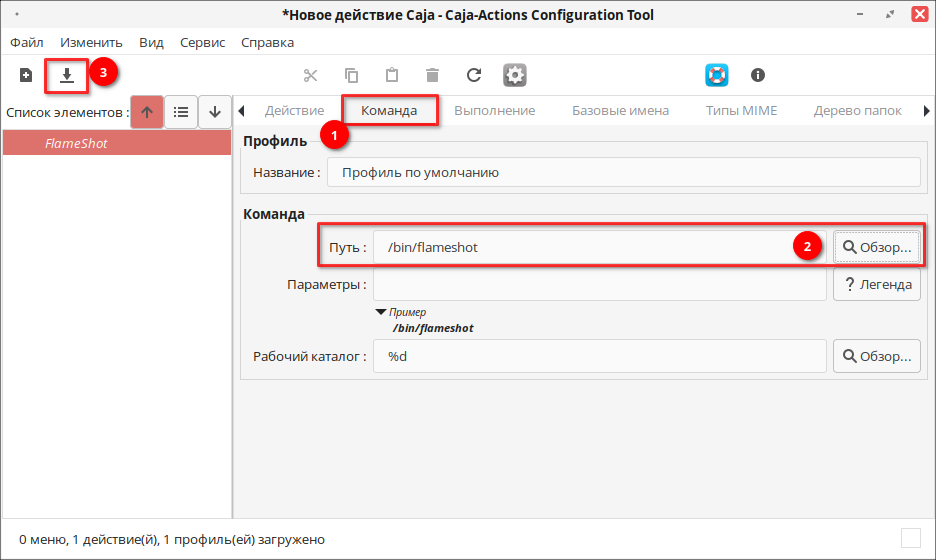Click the about info icon

tap(758, 75)
